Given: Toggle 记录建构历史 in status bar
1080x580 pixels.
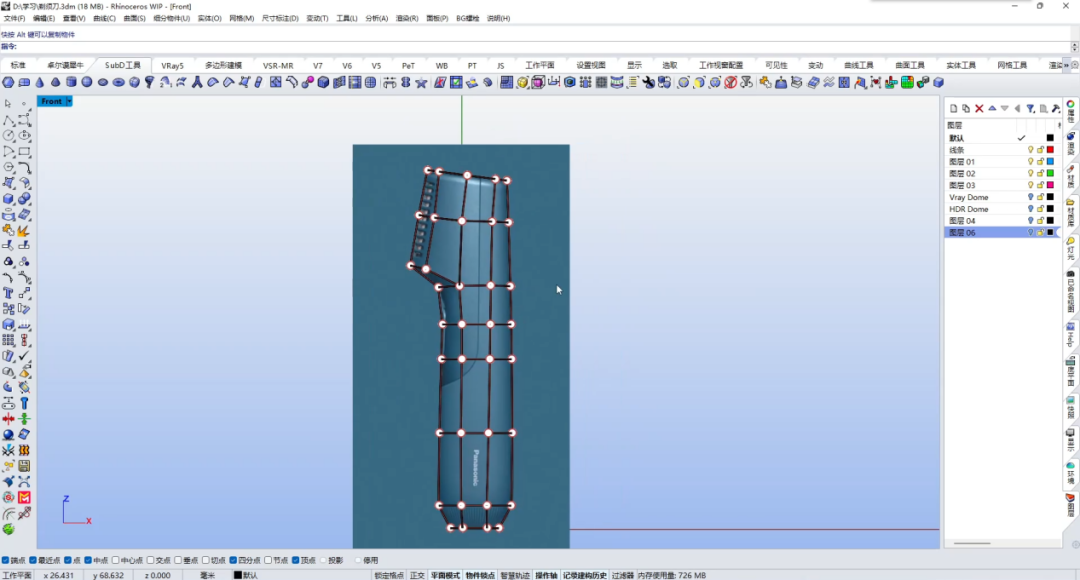Looking at the screenshot, I should (x=584, y=576).
